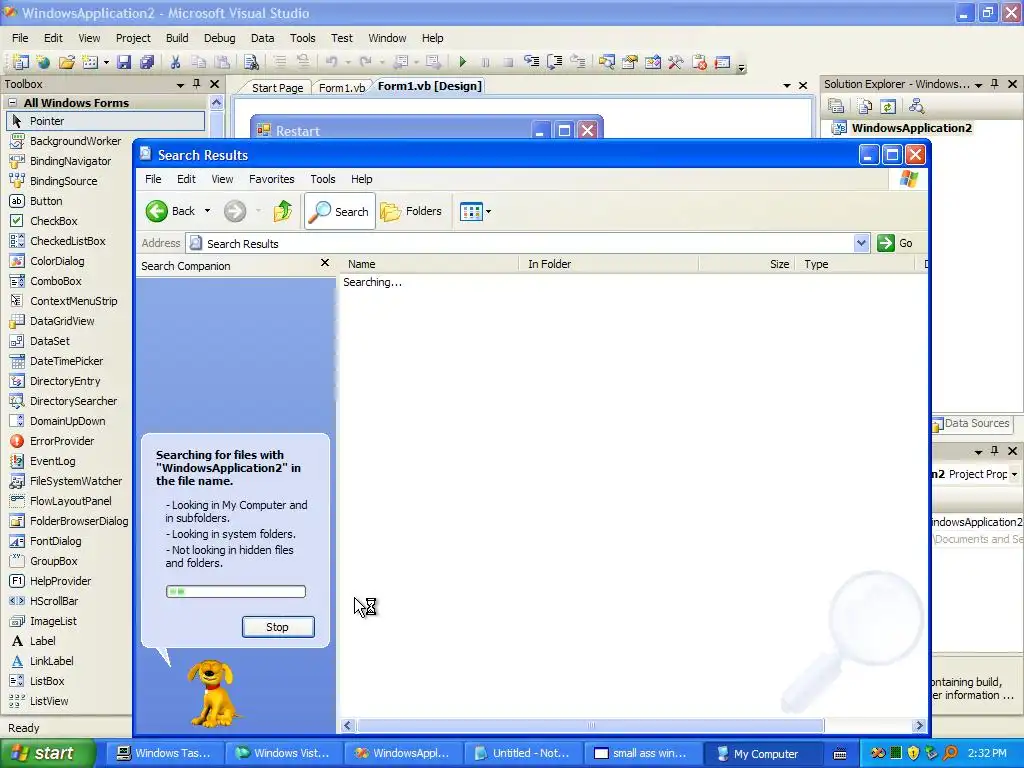Switch to Untitled - Notepad in taskbar

522,753
